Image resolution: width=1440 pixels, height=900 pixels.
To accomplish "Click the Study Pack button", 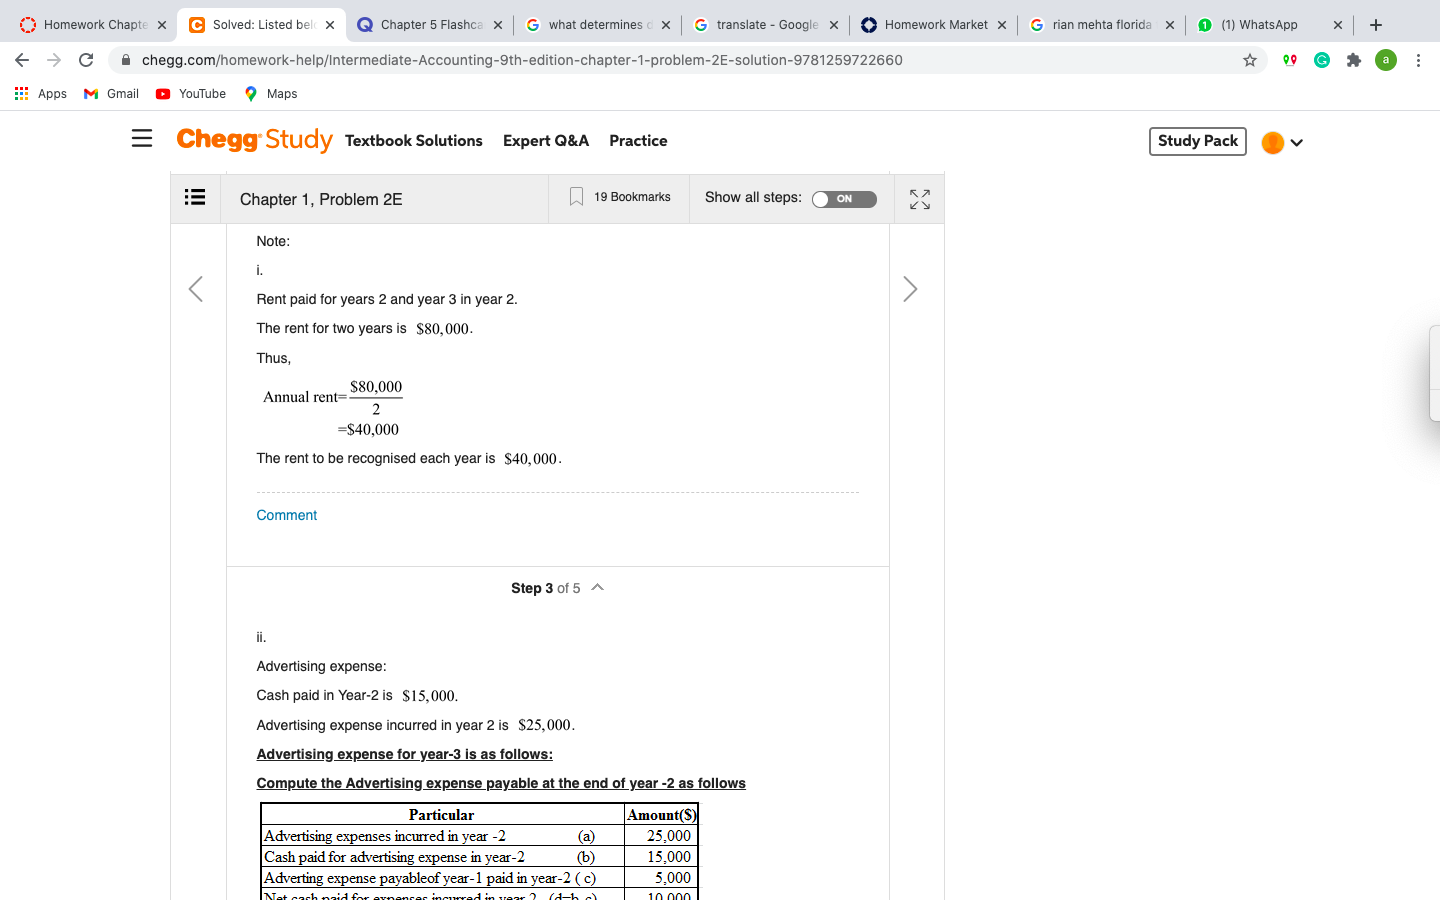I will (1198, 141).
